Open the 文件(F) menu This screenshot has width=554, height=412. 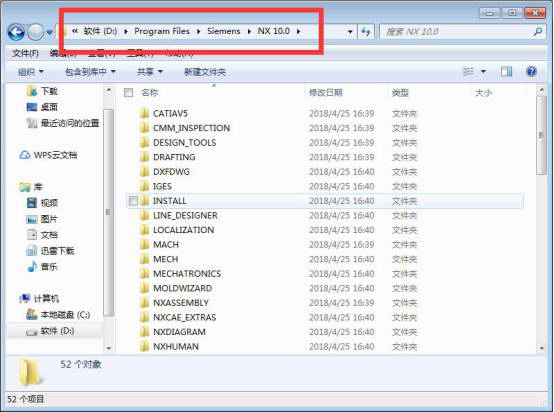(x=25, y=53)
